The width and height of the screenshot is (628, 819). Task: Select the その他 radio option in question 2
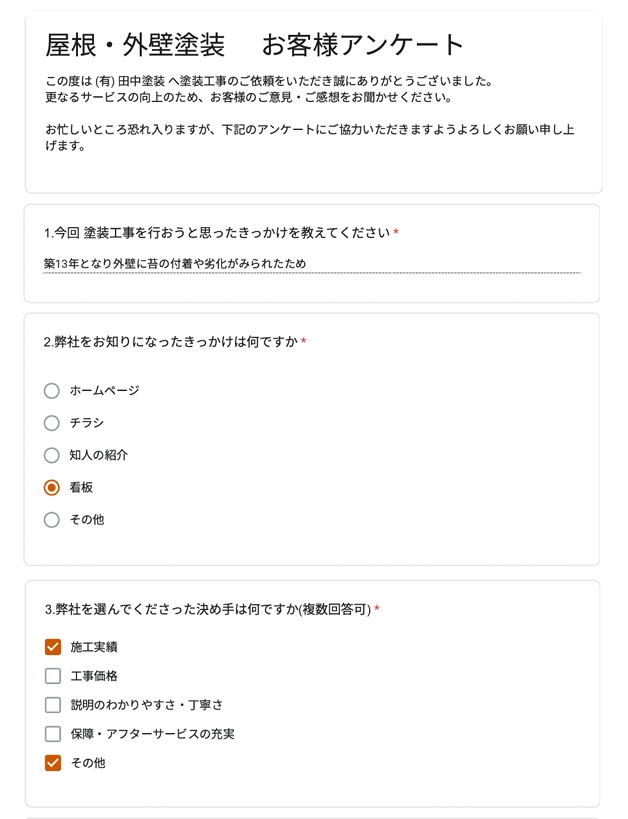click(52, 520)
